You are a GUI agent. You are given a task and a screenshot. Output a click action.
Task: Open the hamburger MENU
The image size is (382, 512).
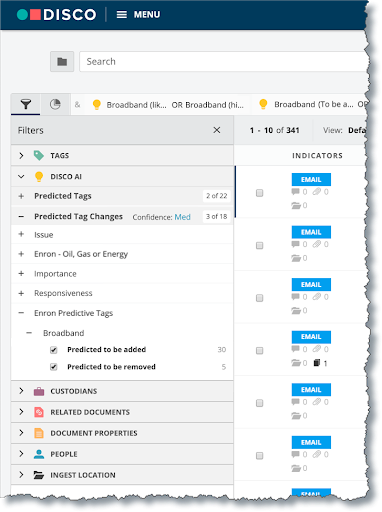pyautogui.click(x=138, y=15)
